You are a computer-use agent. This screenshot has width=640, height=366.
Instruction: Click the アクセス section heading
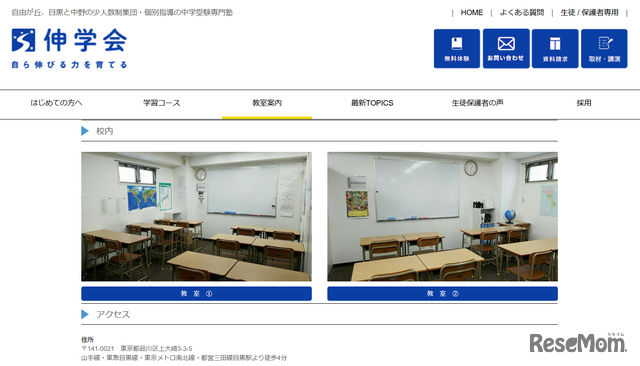pos(113,314)
